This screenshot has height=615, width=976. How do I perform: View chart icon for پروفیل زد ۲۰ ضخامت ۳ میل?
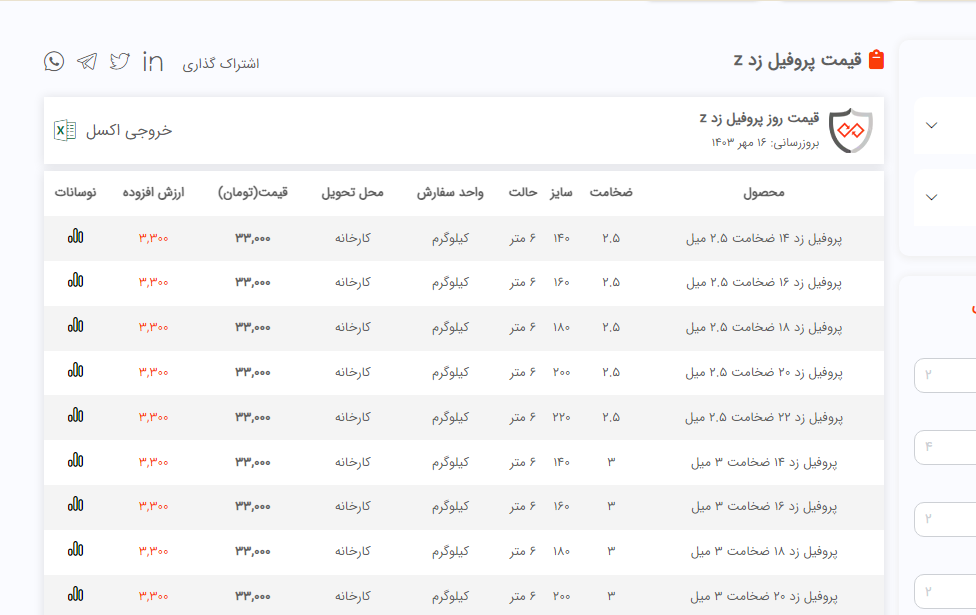(76, 594)
